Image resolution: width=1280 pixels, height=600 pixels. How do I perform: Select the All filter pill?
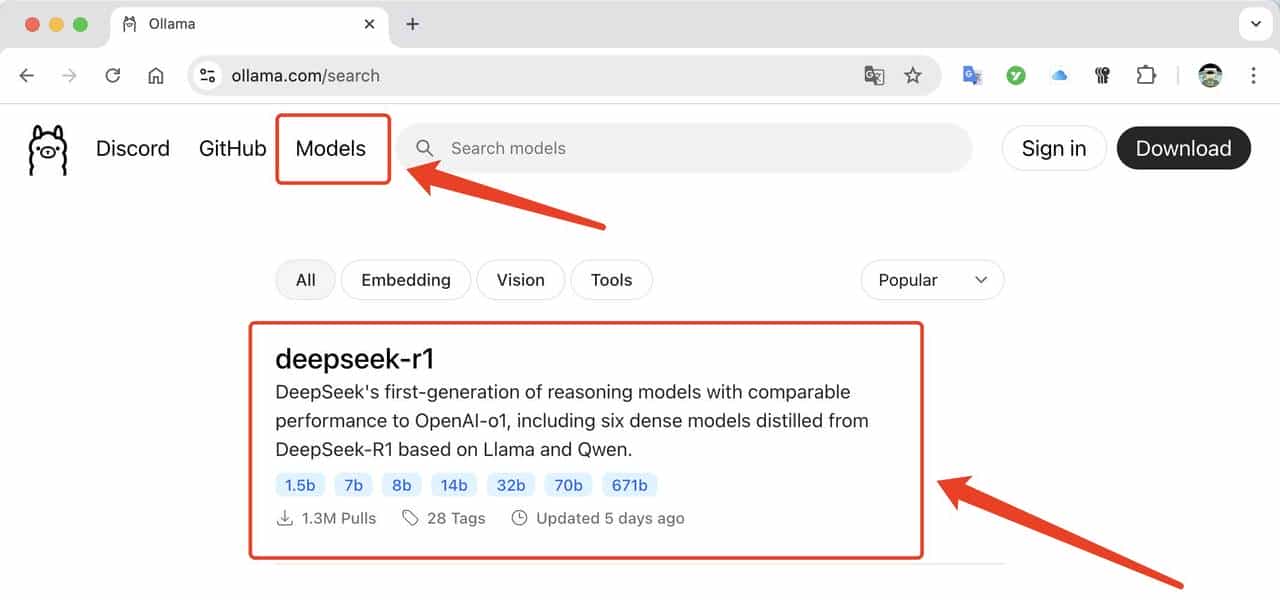[305, 280]
